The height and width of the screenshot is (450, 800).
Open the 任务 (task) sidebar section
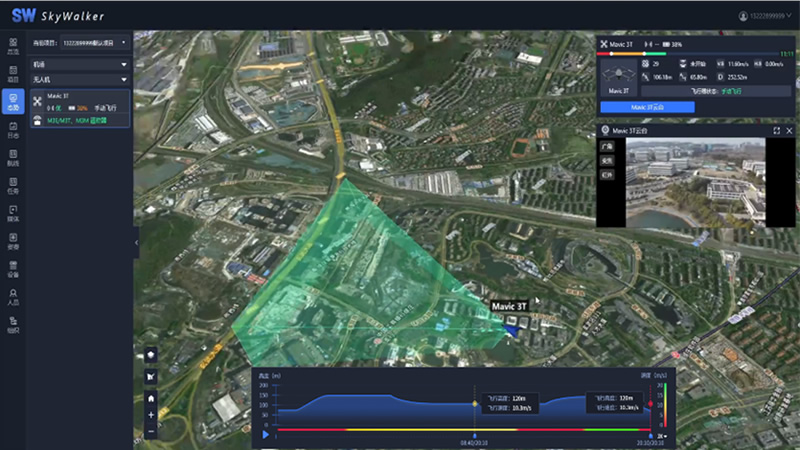tap(13, 186)
